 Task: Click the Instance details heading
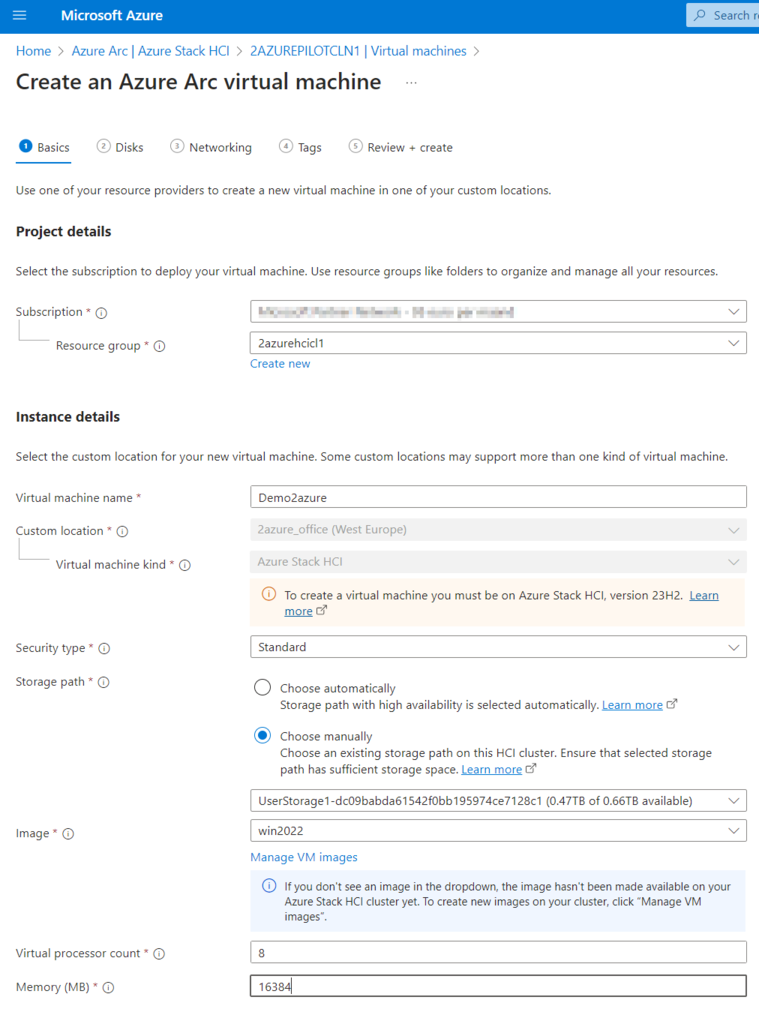[68, 417]
